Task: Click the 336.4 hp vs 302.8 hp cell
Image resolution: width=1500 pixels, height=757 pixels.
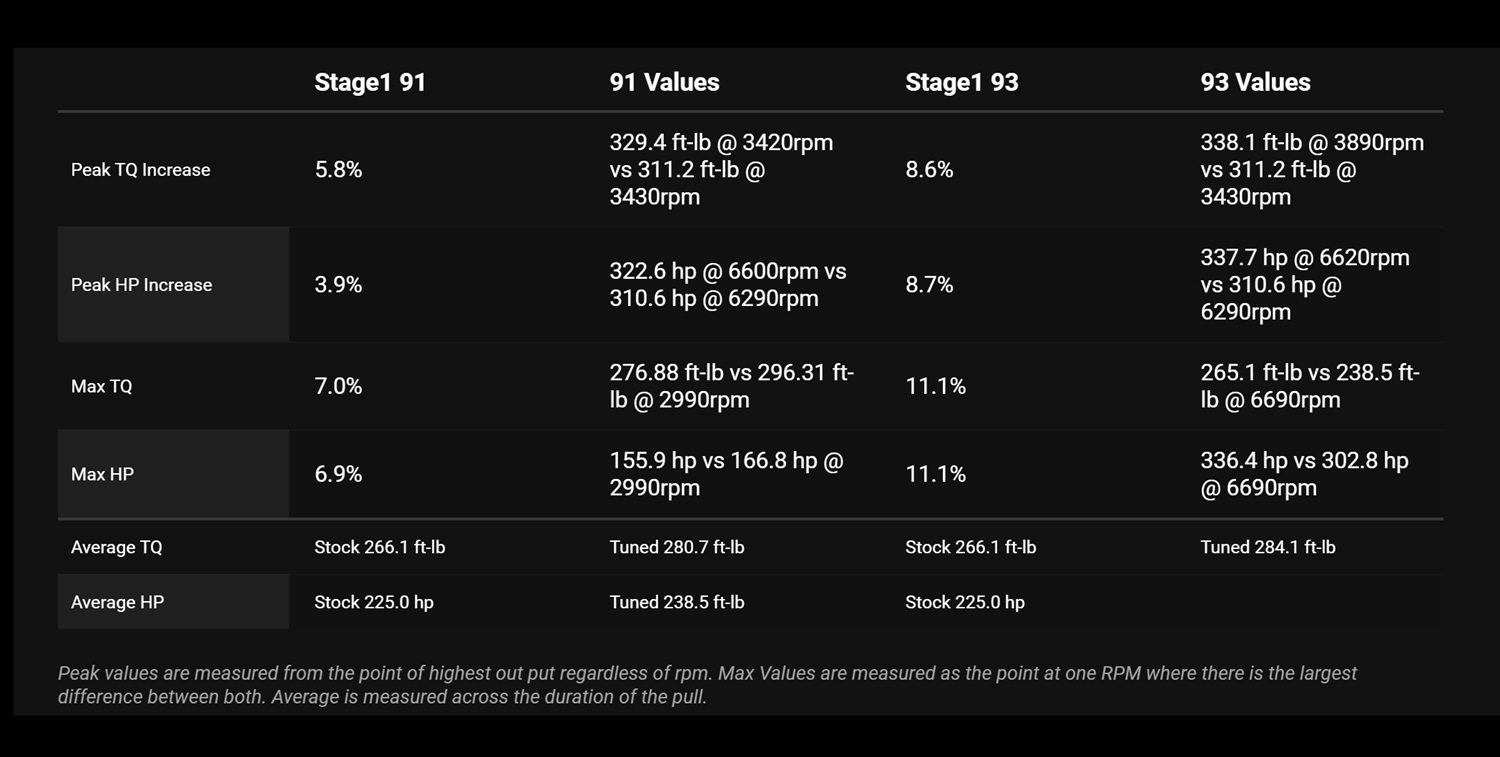Action: click(x=1304, y=474)
